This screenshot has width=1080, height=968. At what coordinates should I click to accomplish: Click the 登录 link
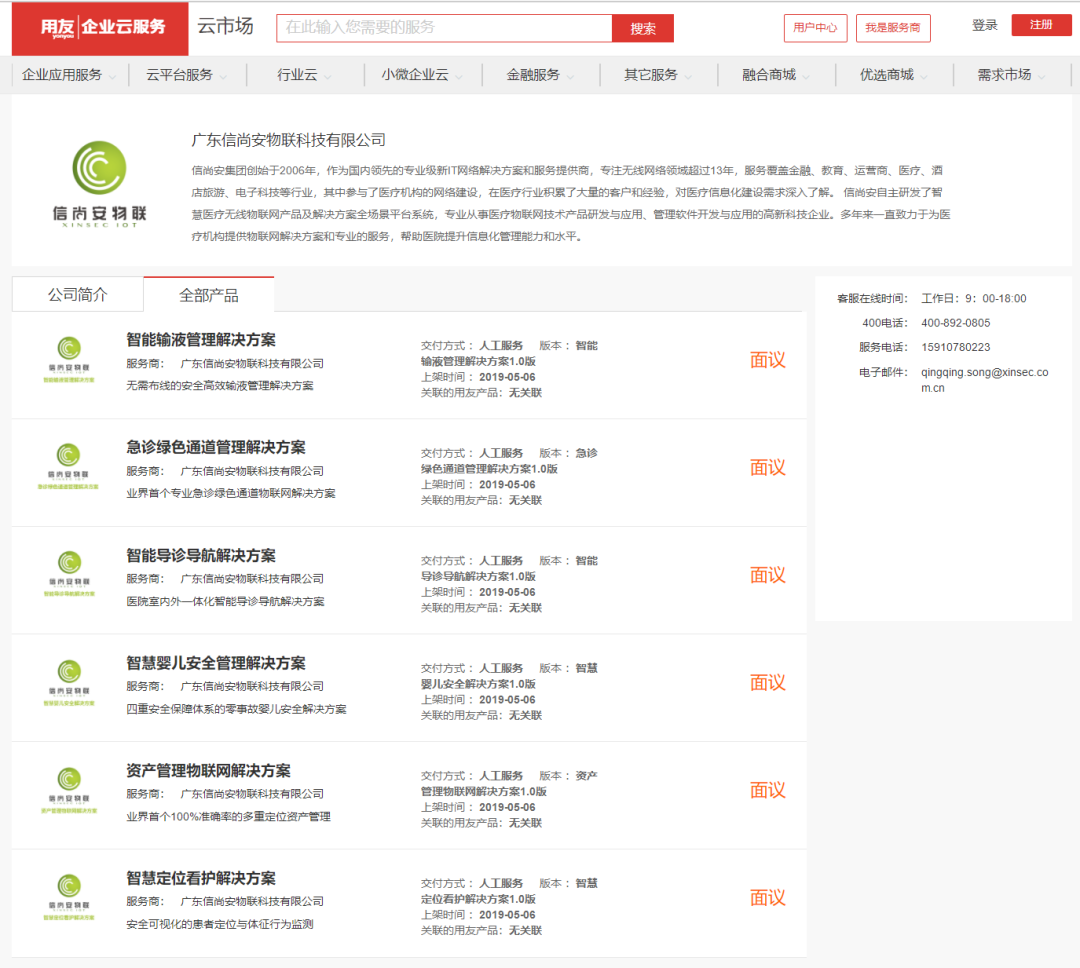pos(984,25)
